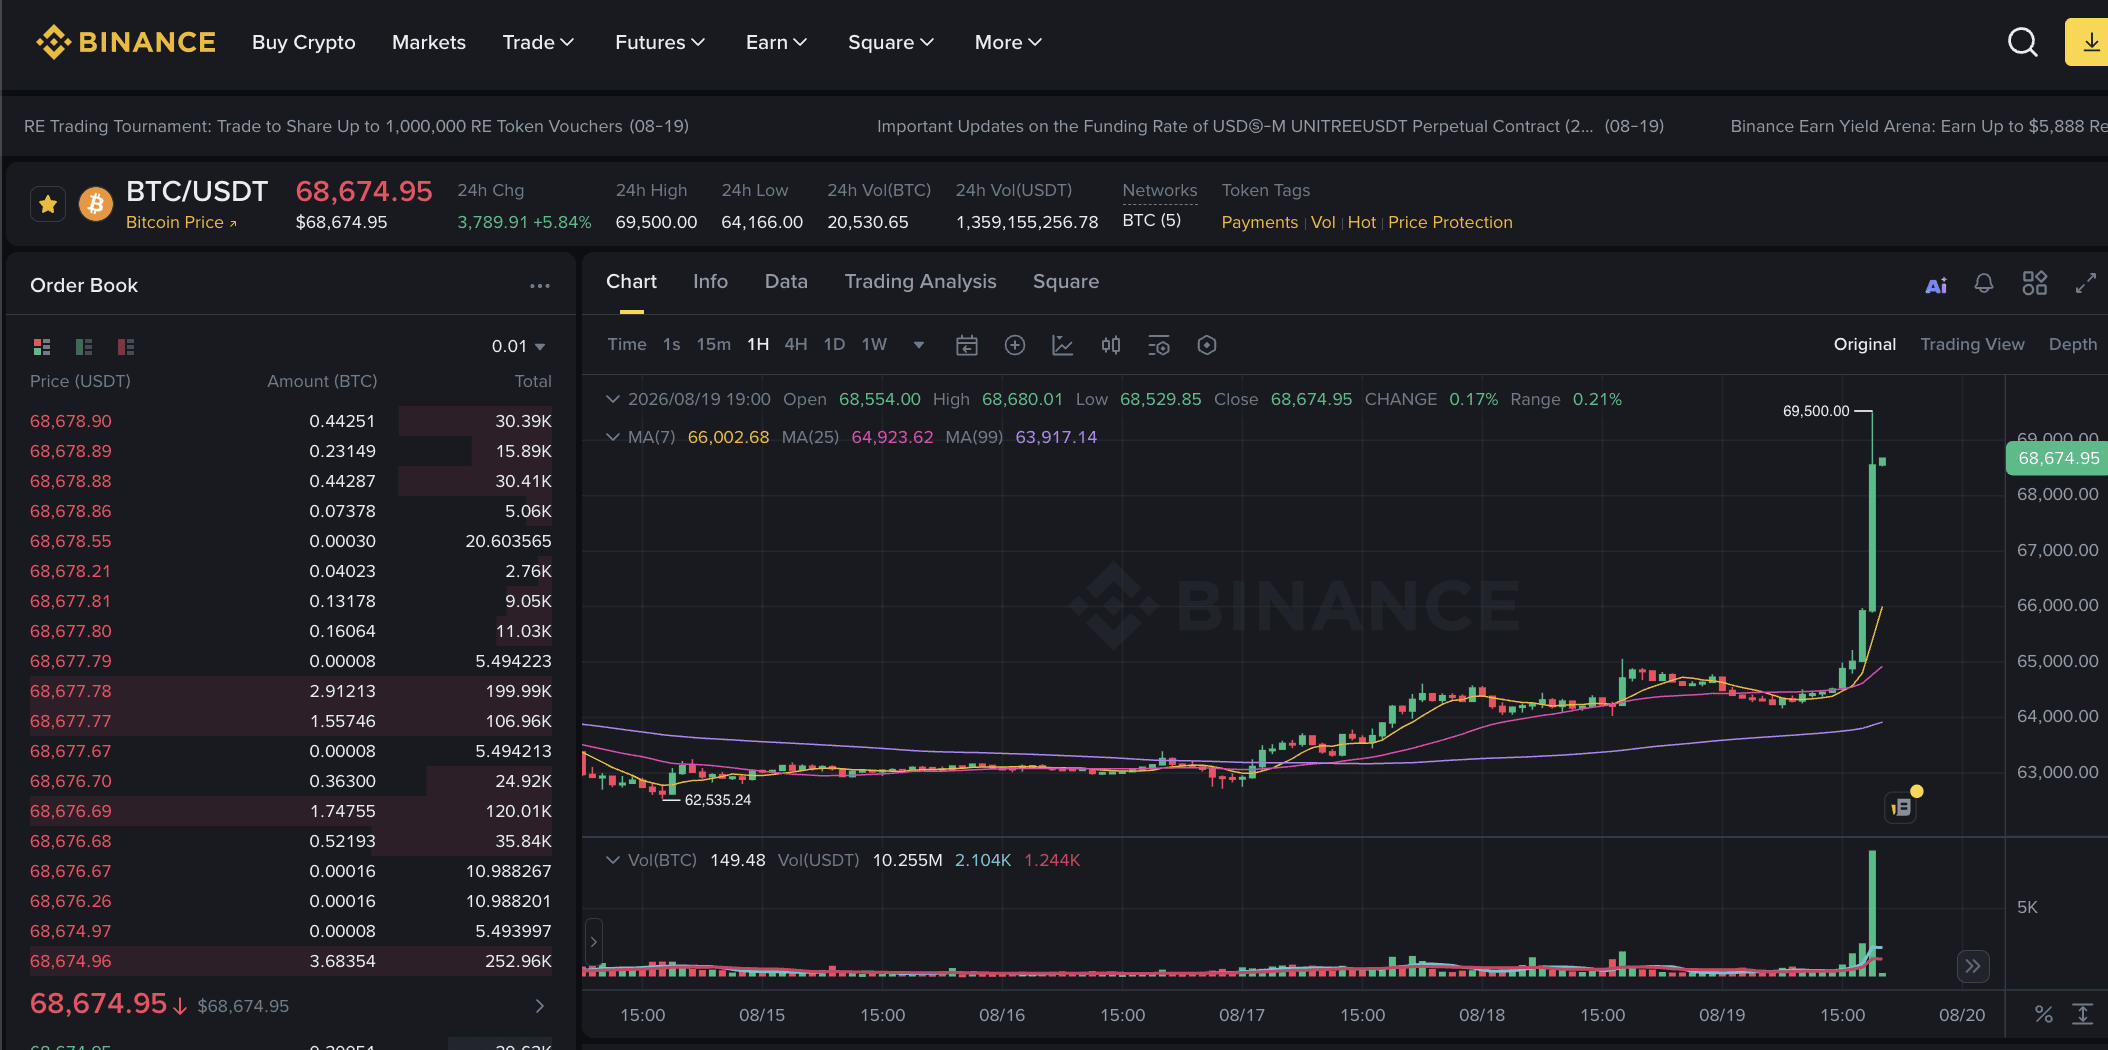Open the Square chart-panel tab
This screenshot has height=1050, width=2108.
(x=1066, y=282)
